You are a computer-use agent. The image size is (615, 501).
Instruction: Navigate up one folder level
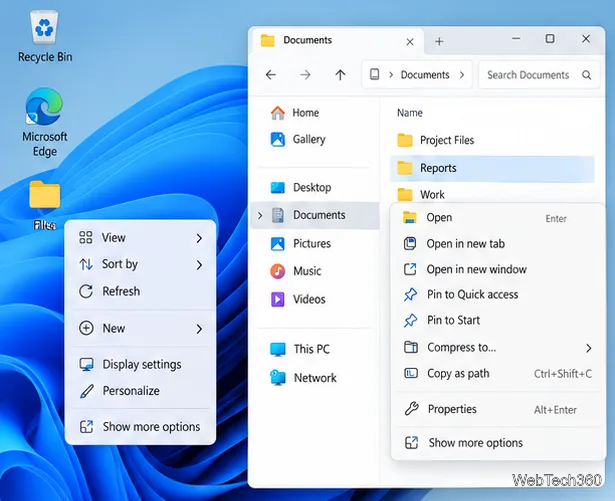tap(340, 75)
